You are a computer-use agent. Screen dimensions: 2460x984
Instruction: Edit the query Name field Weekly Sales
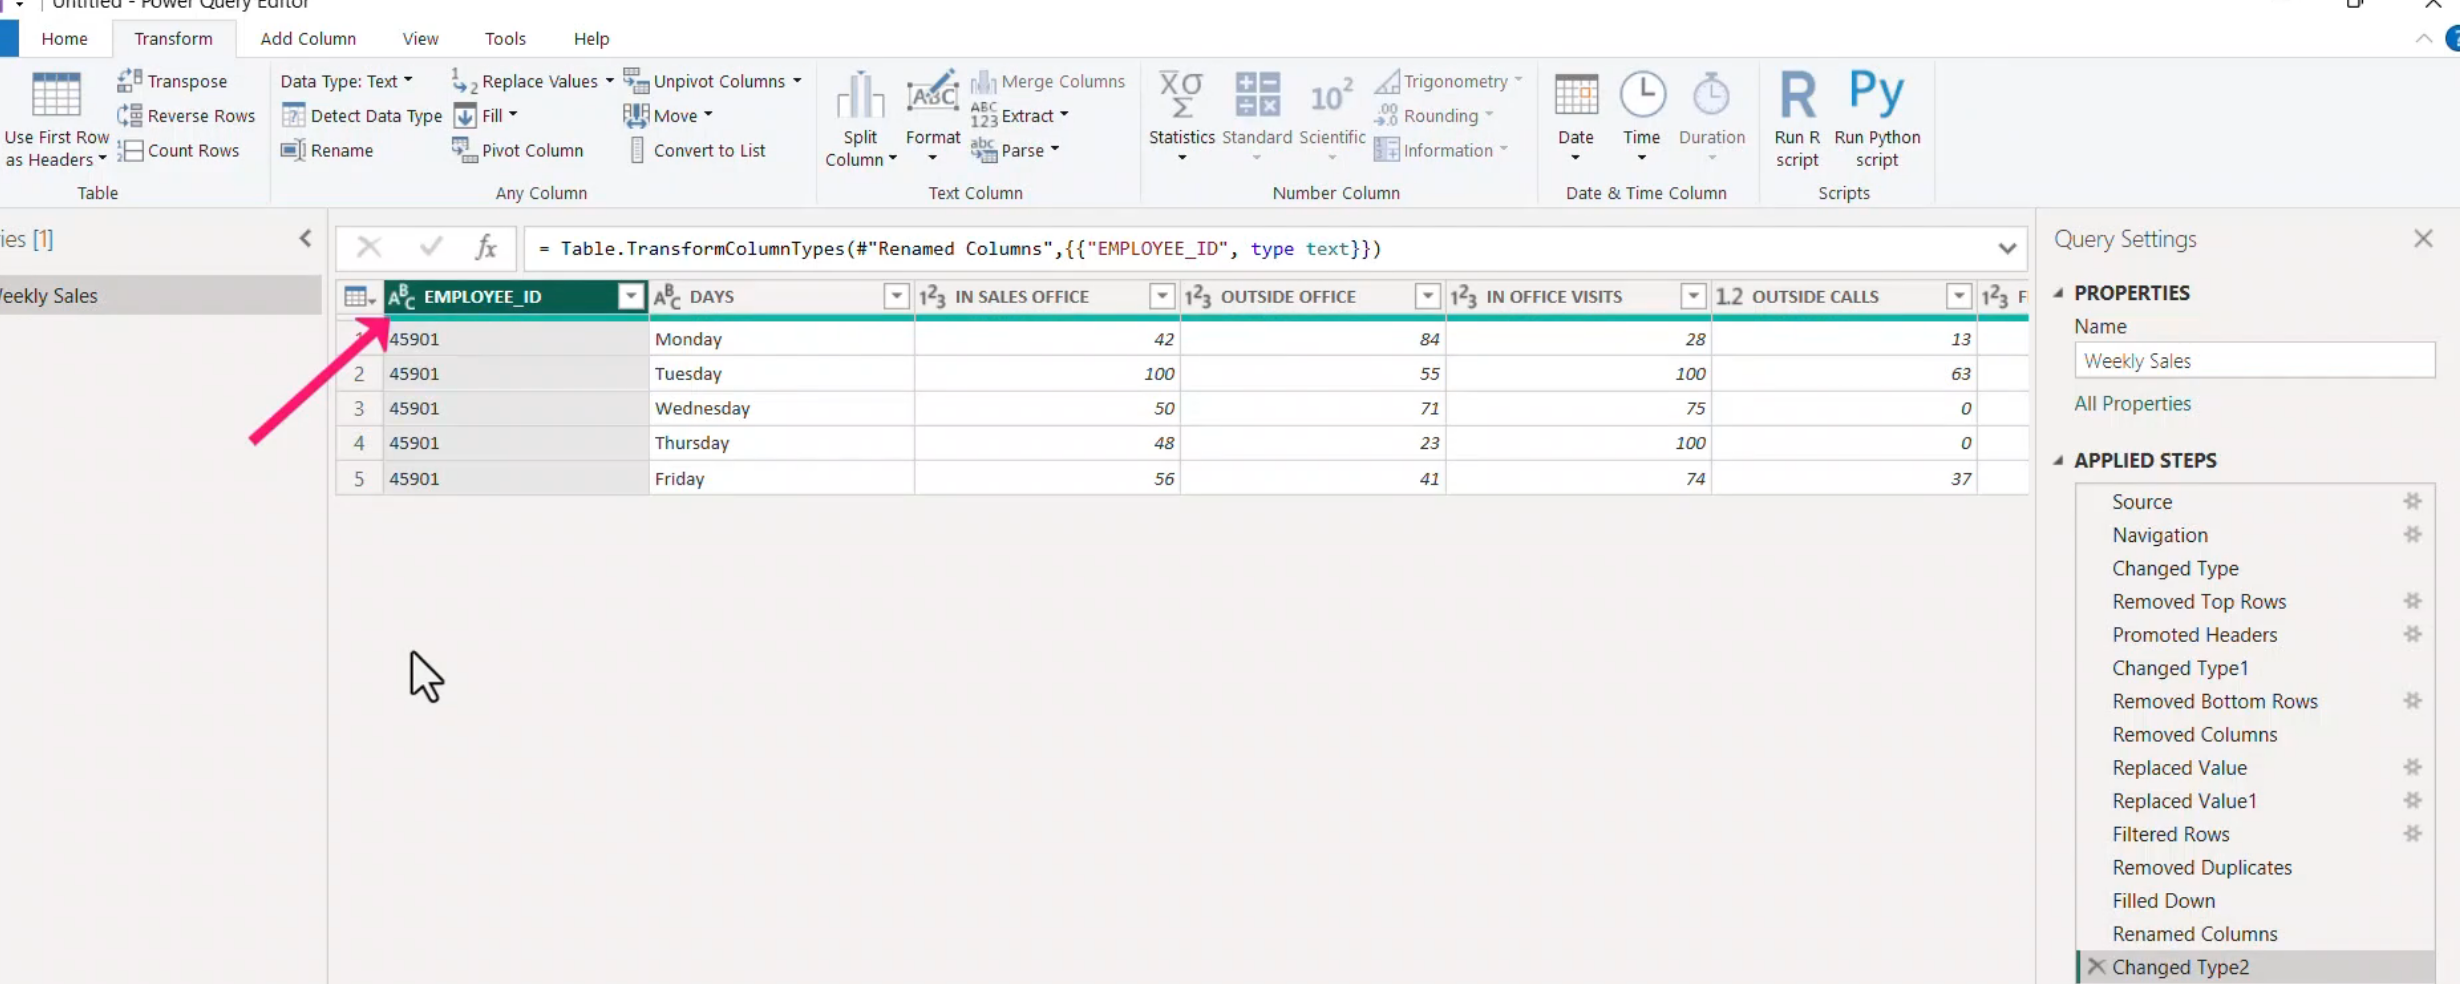pyautogui.click(x=2255, y=361)
